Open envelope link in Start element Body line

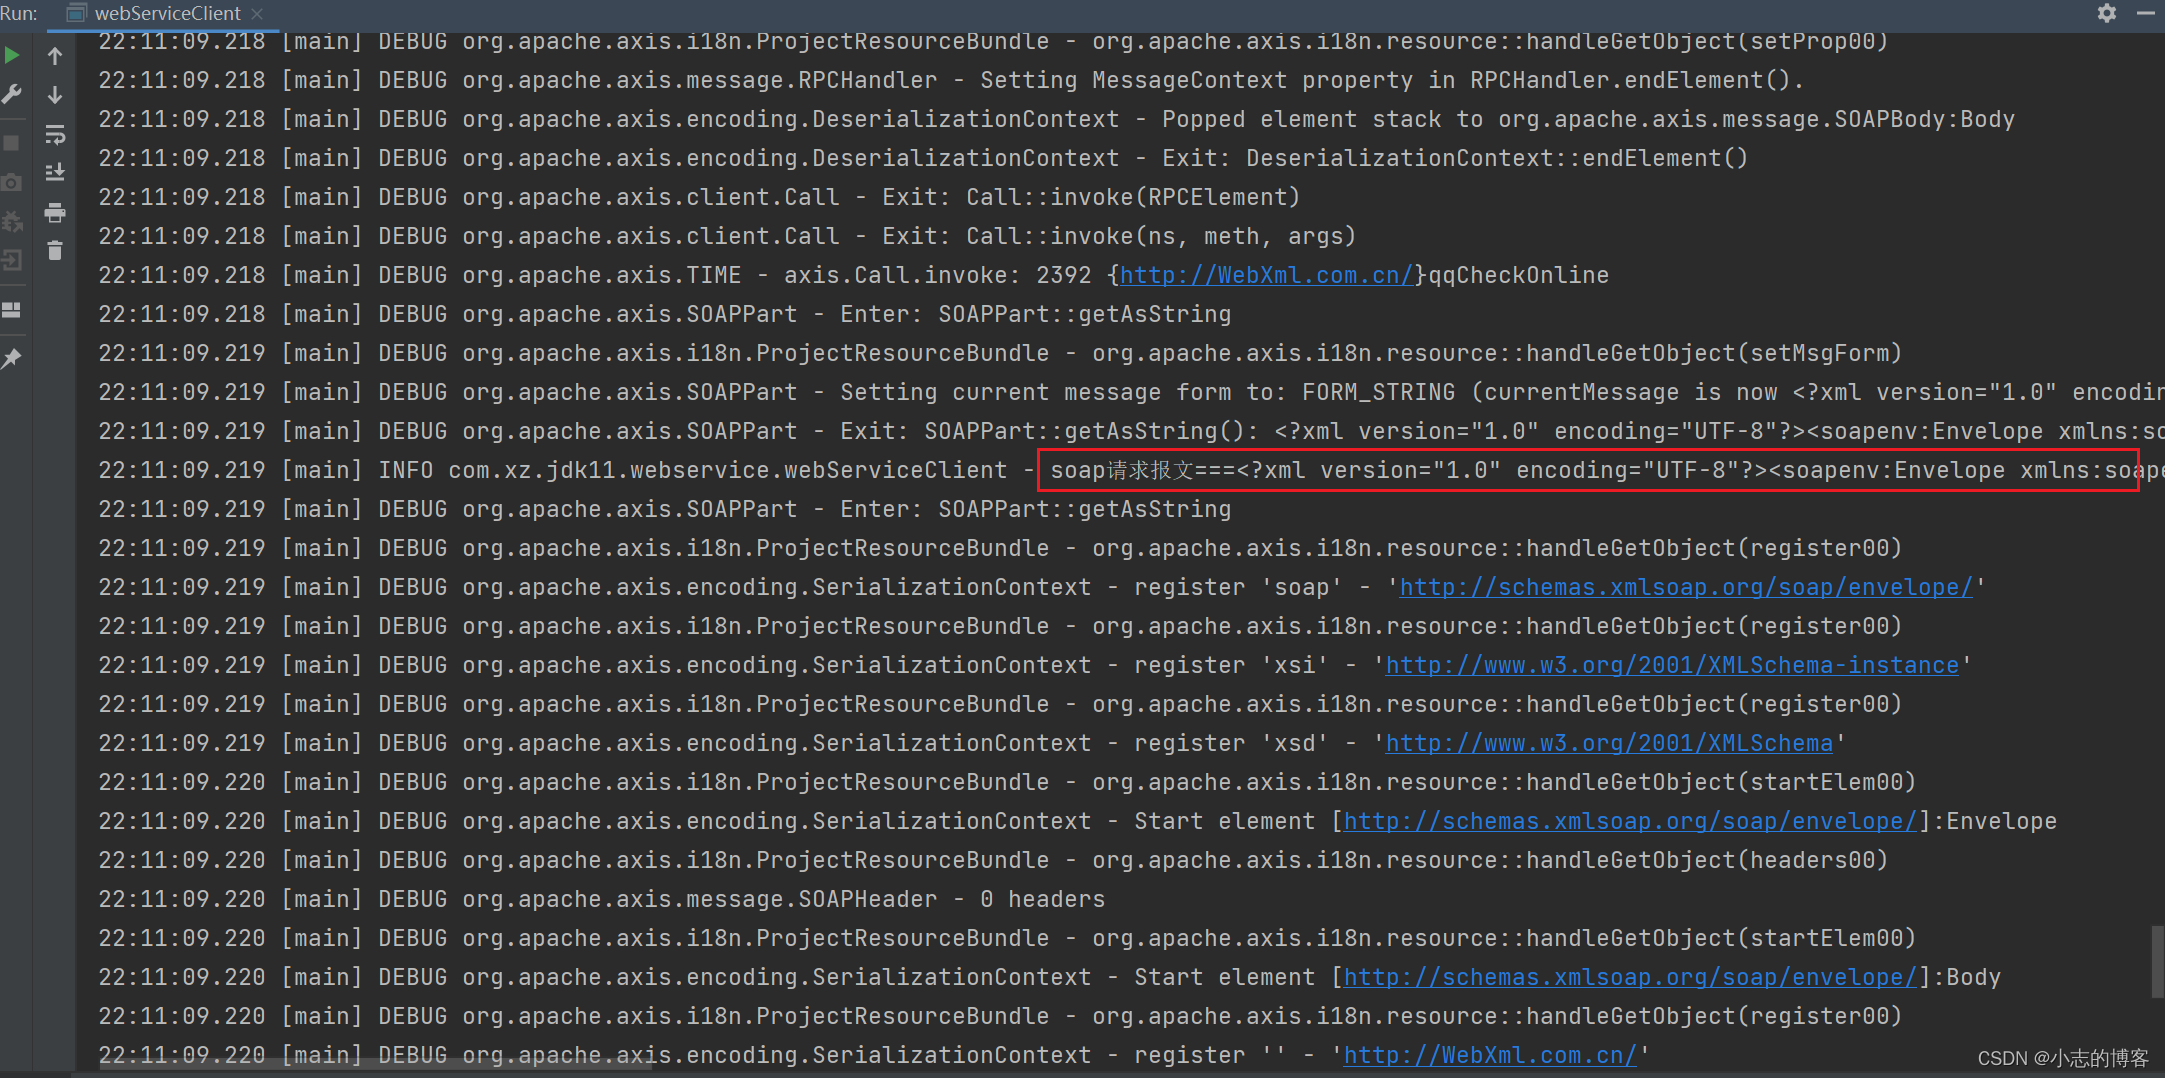point(1630,977)
